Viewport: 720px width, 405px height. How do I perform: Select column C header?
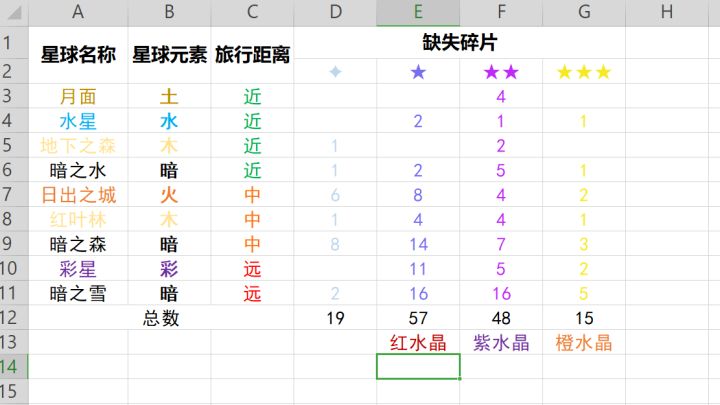(x=252, y=12)
